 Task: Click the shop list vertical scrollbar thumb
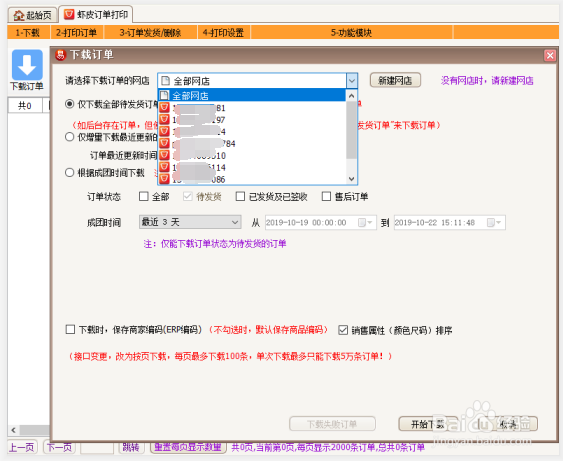(352, 130)
